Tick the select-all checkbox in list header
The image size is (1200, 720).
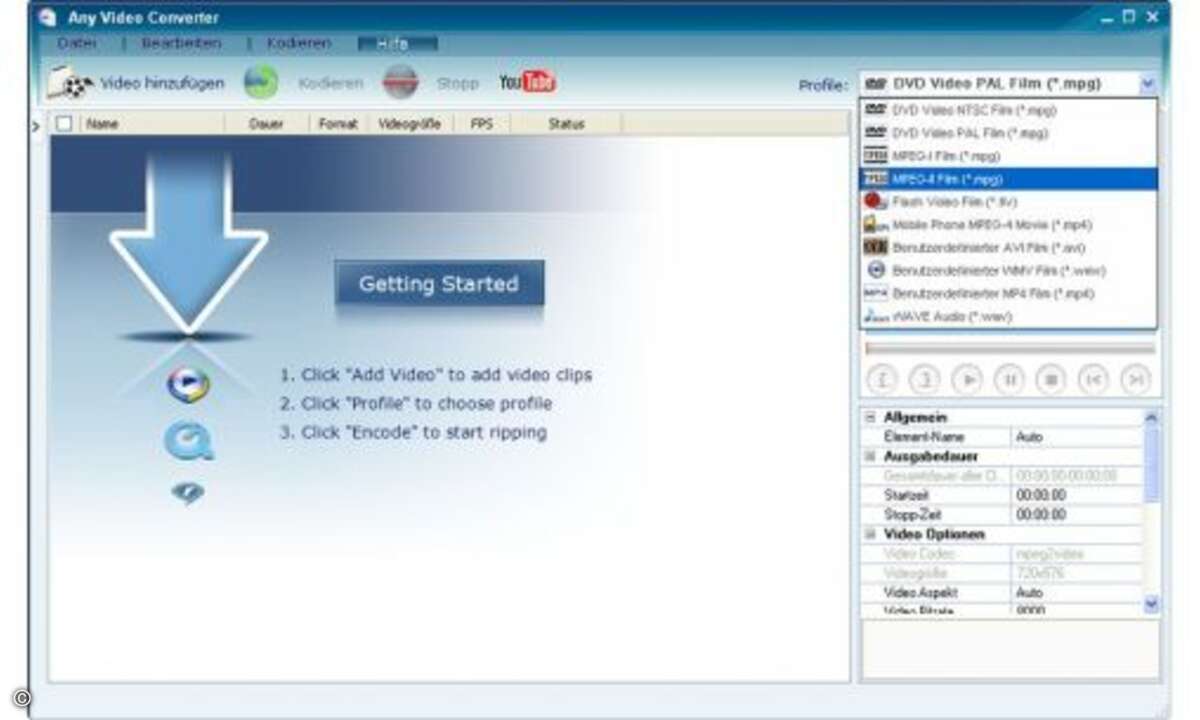[65, 124]
